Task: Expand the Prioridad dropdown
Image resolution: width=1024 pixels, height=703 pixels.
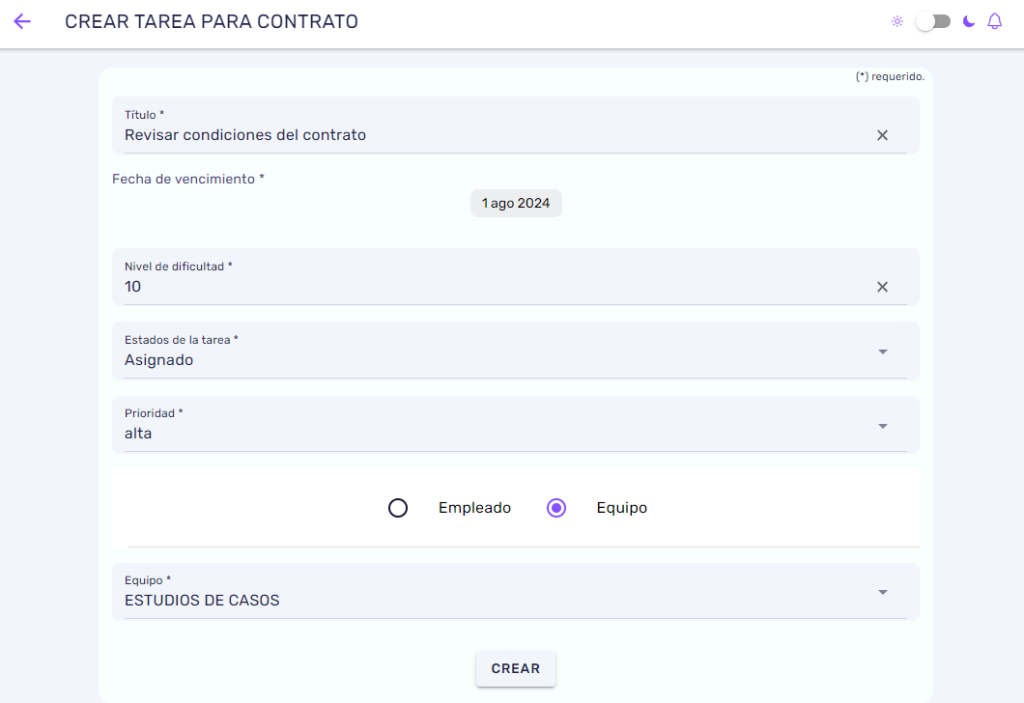Action: point(515,425)
